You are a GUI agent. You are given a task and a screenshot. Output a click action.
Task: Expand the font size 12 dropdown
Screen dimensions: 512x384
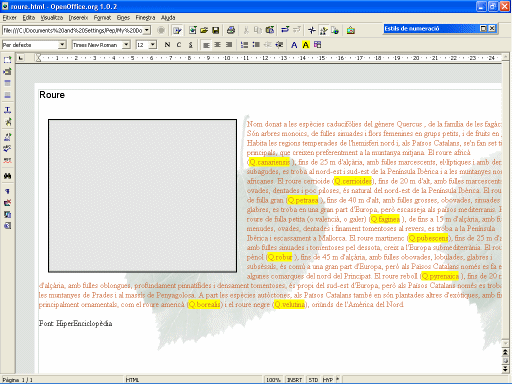point(153,45)
